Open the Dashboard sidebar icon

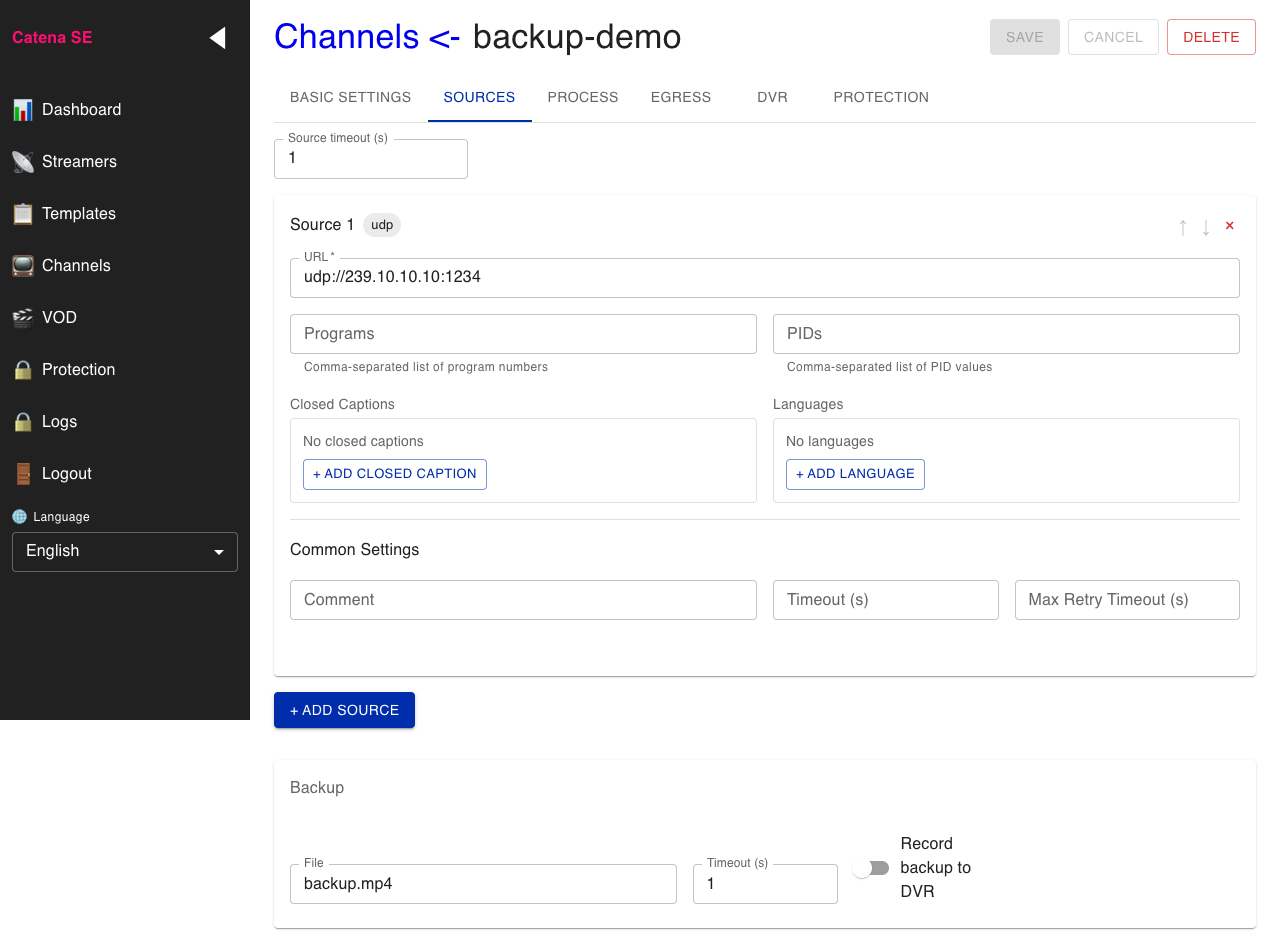23,109
